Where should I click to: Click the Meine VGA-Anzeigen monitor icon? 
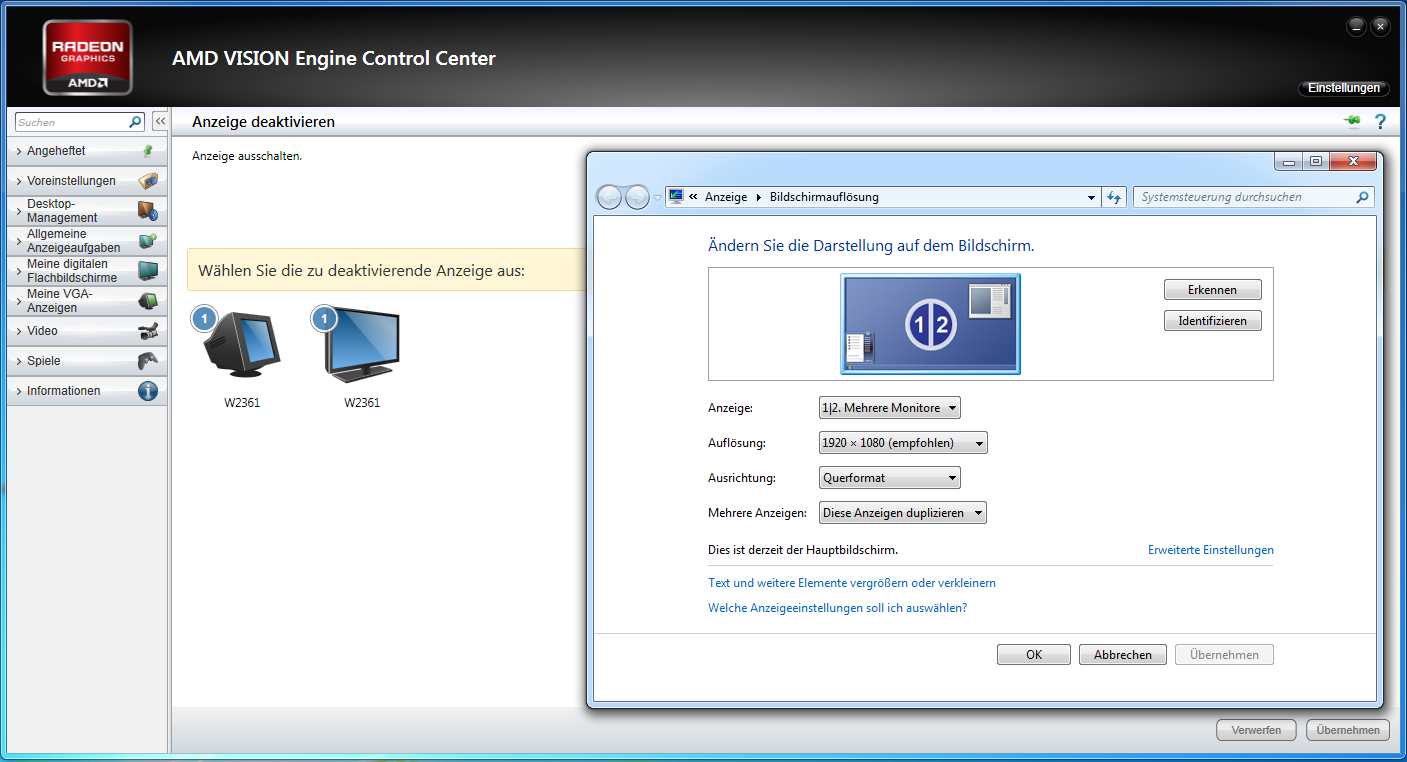point(148,301)
